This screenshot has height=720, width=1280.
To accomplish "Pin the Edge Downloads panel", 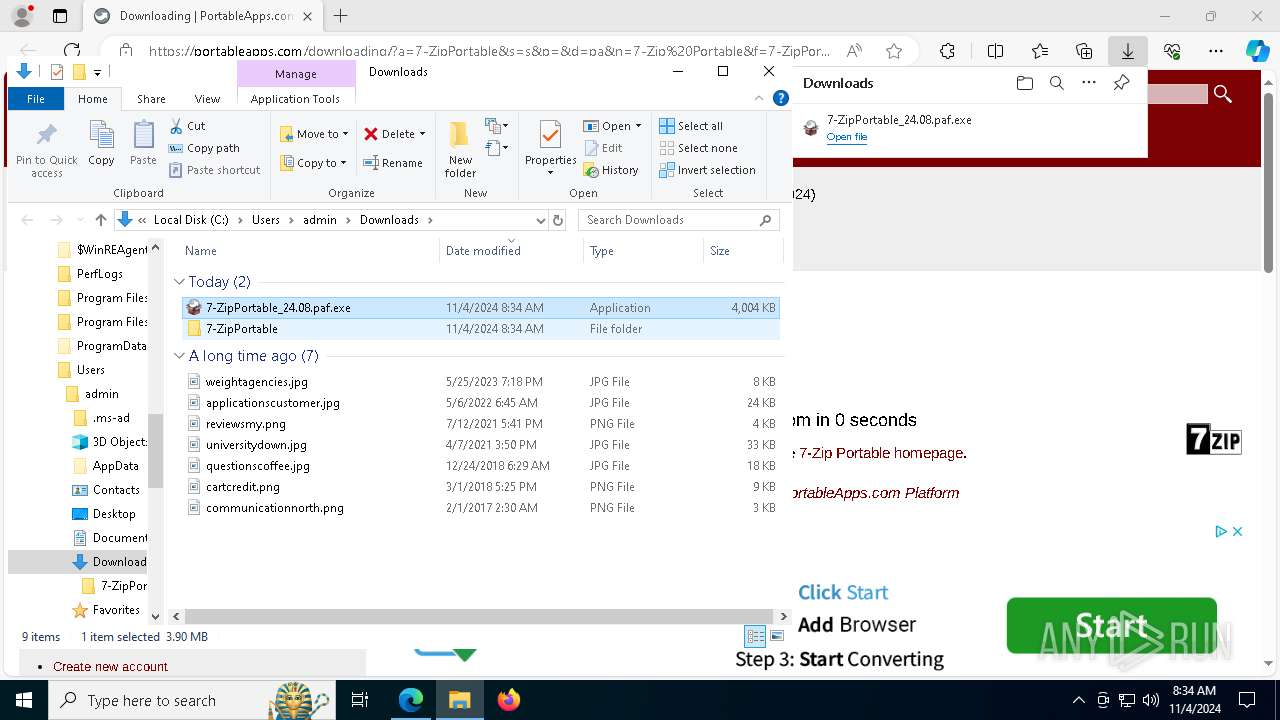I will 1122,83.
